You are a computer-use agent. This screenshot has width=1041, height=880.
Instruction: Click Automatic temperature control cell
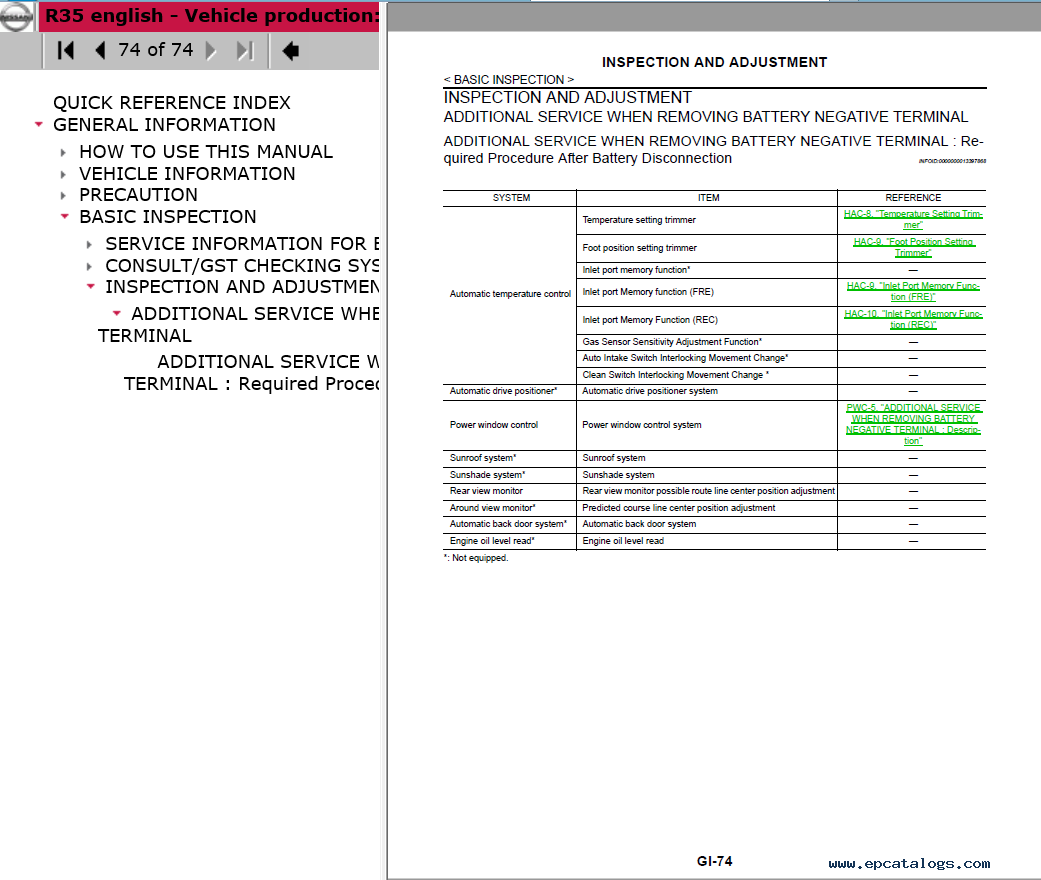(x=510, y=294)
